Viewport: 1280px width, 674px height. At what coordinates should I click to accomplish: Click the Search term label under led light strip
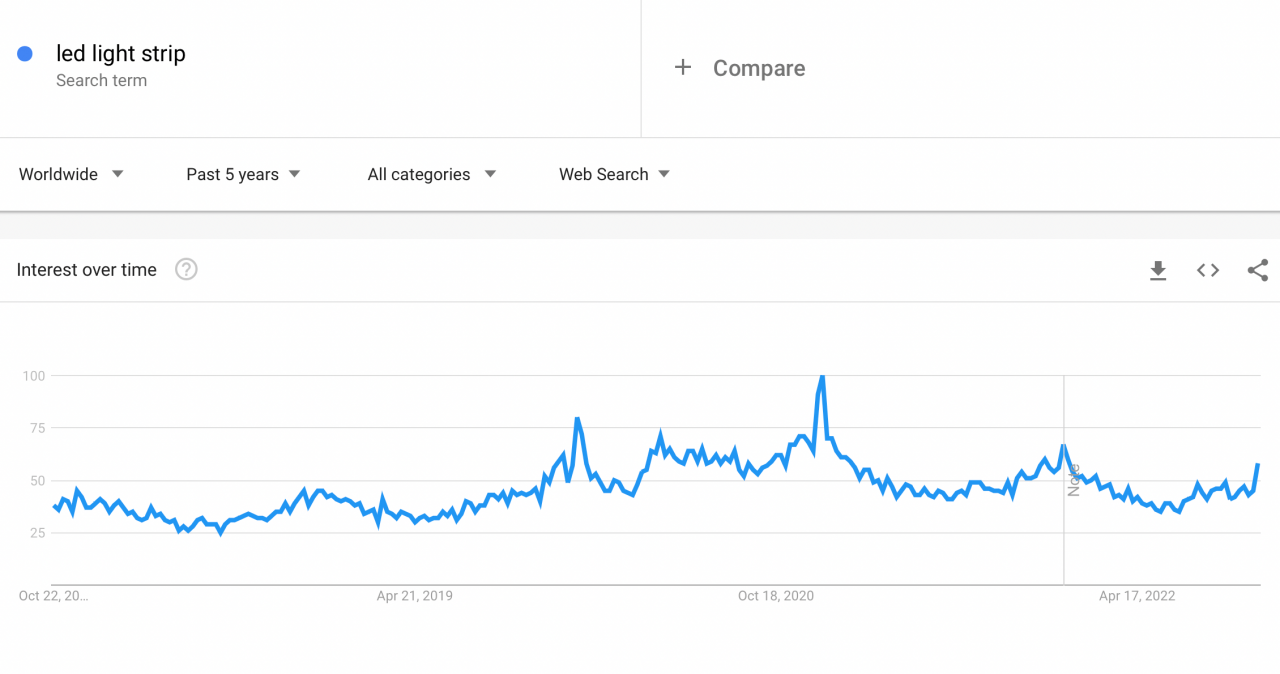tap(101, 80)
